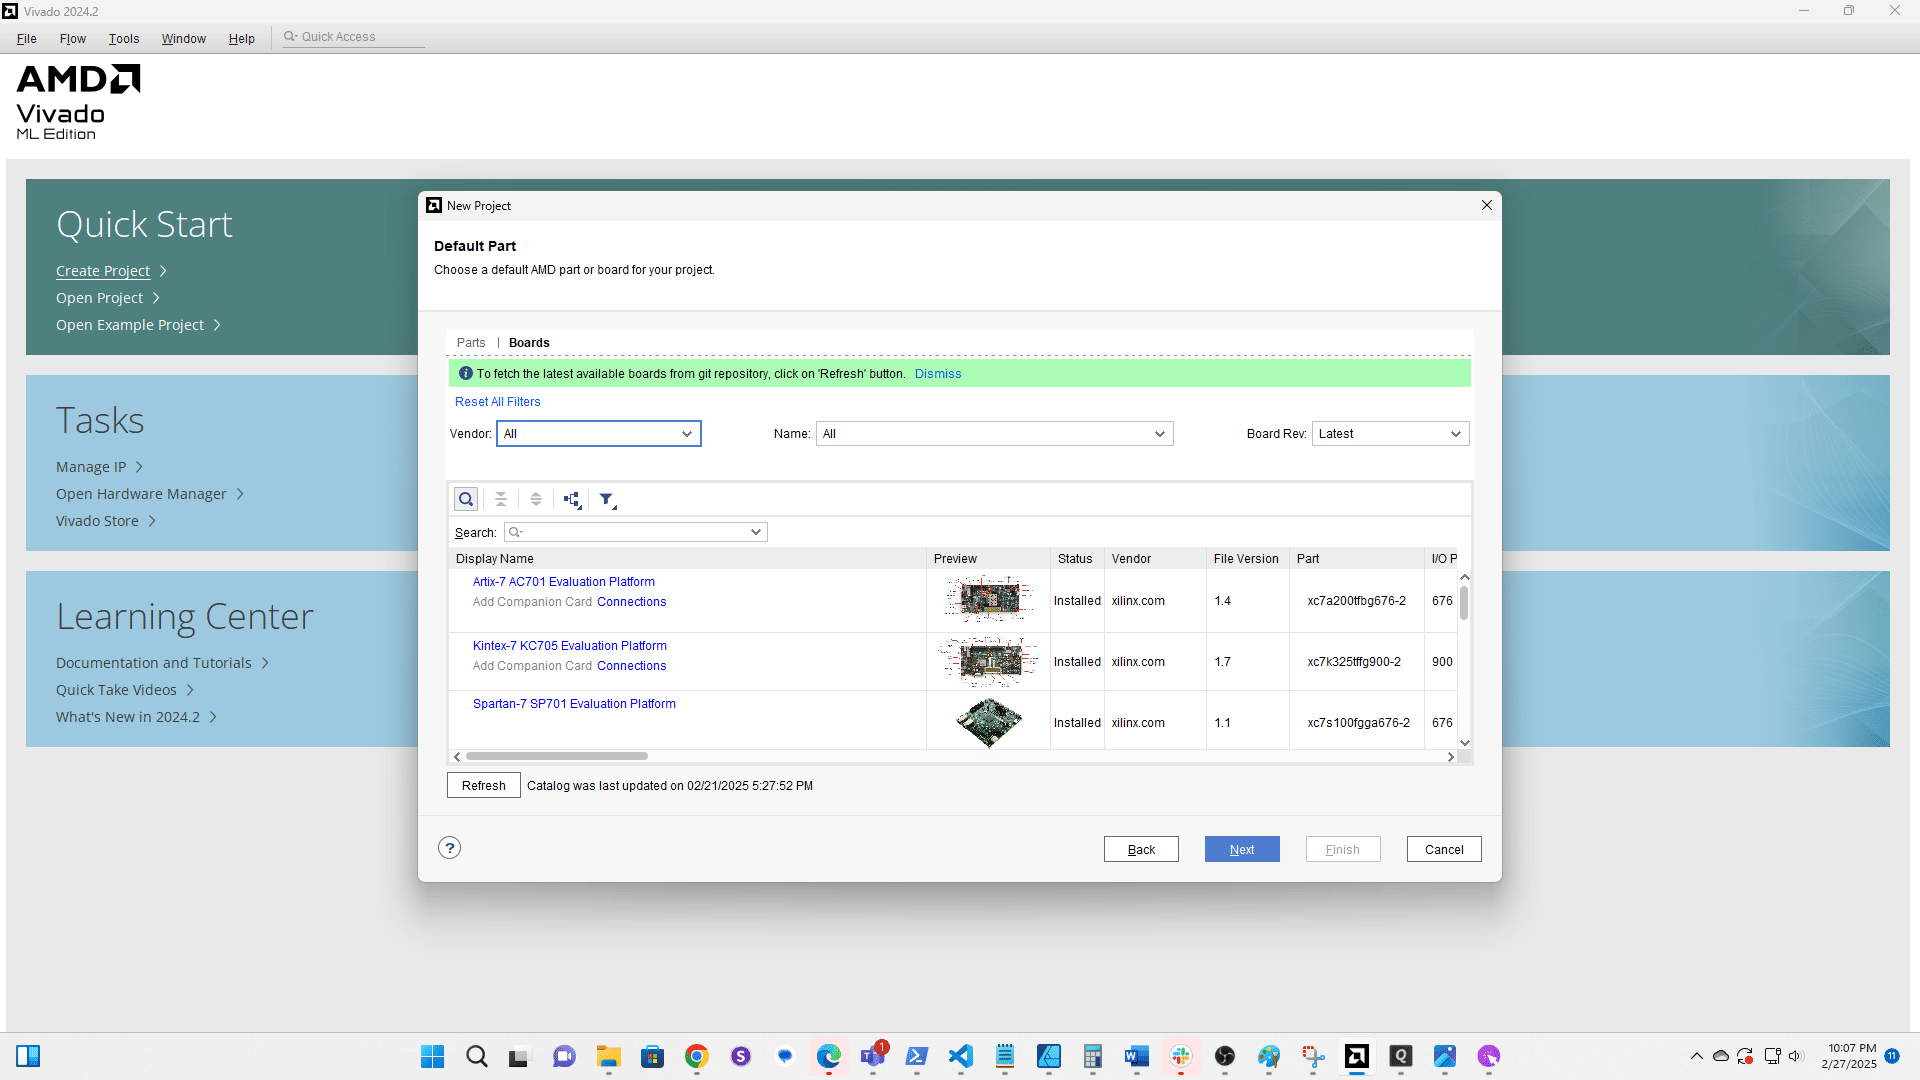Dismiss the git repository banner

coord(937,374)
